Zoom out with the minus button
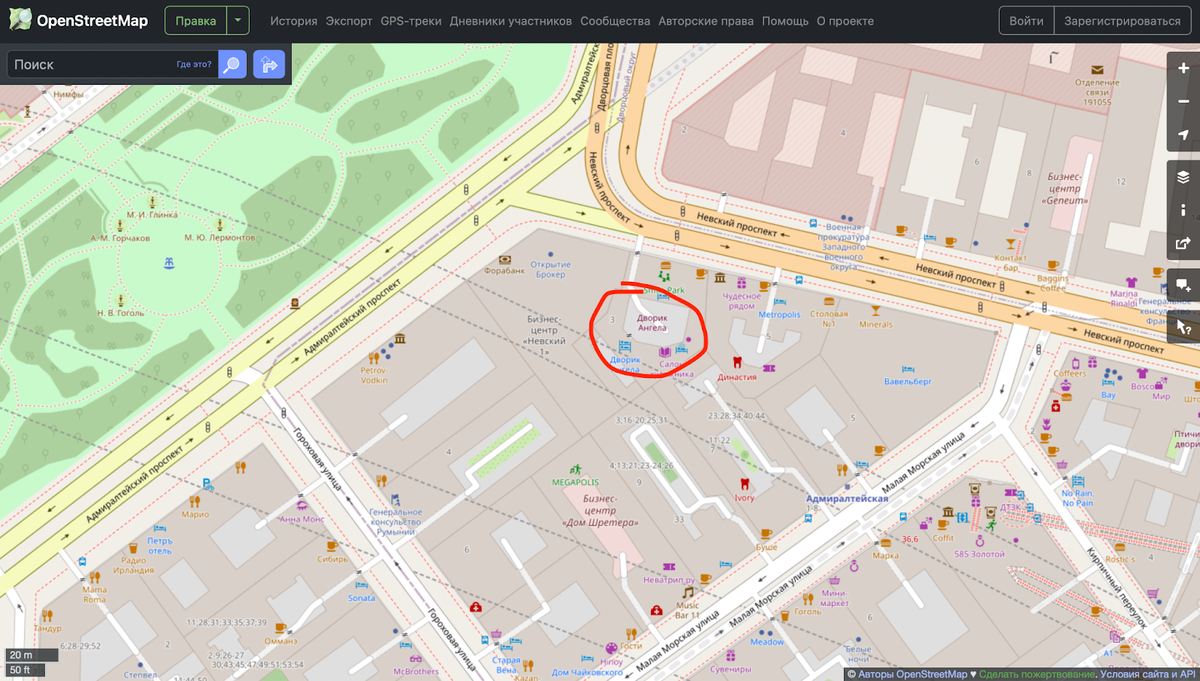Image resolution: width=1200 pixels, height=681 pixels. tap(1184, 101)
